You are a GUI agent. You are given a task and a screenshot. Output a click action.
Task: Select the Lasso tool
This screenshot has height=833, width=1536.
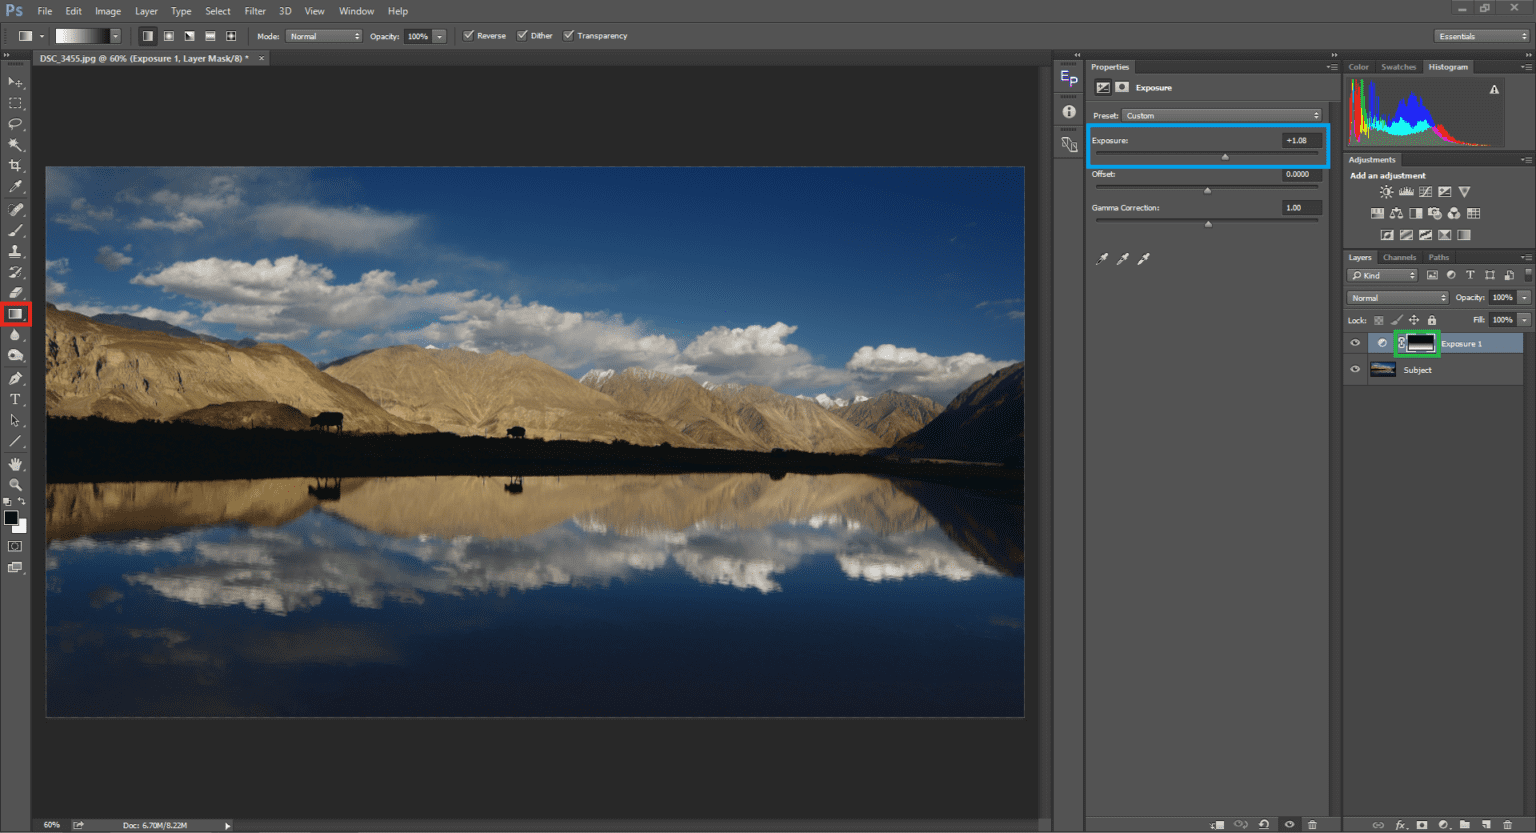(x=15, y=124)
